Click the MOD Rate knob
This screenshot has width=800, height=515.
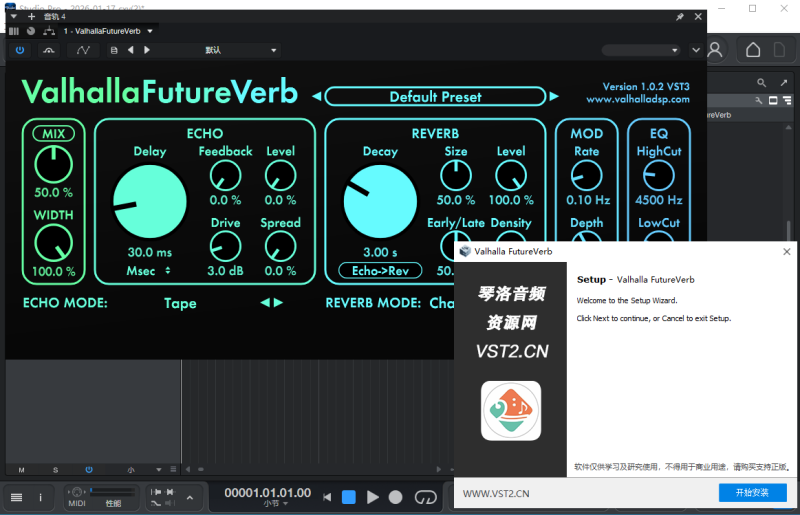(587, 176)
